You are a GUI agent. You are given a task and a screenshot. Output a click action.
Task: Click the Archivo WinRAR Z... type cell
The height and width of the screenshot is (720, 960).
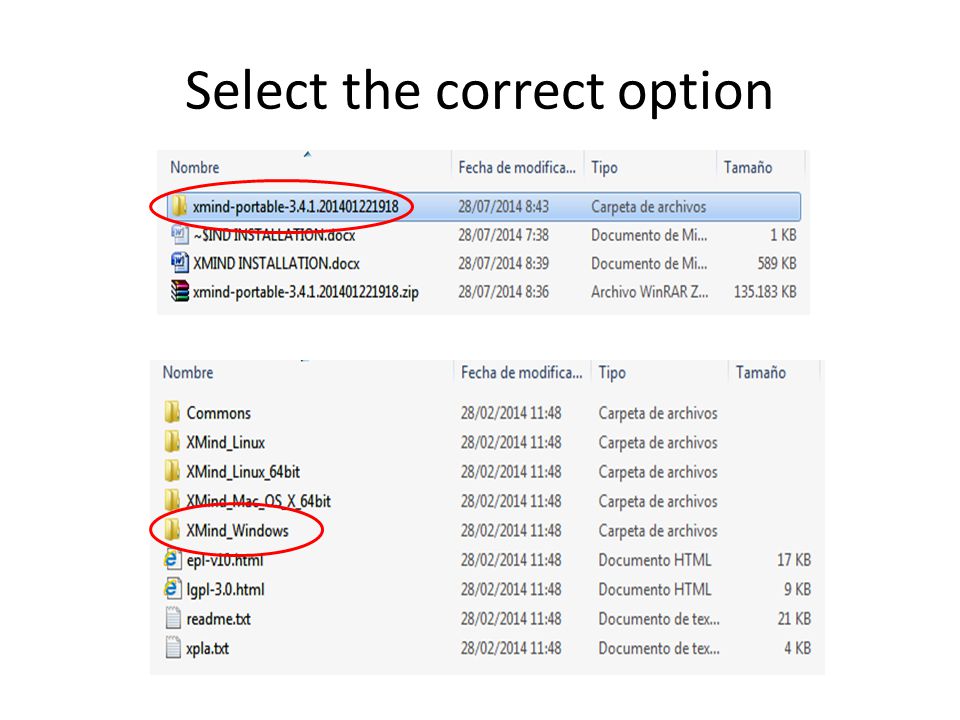(x=650, y=291)
